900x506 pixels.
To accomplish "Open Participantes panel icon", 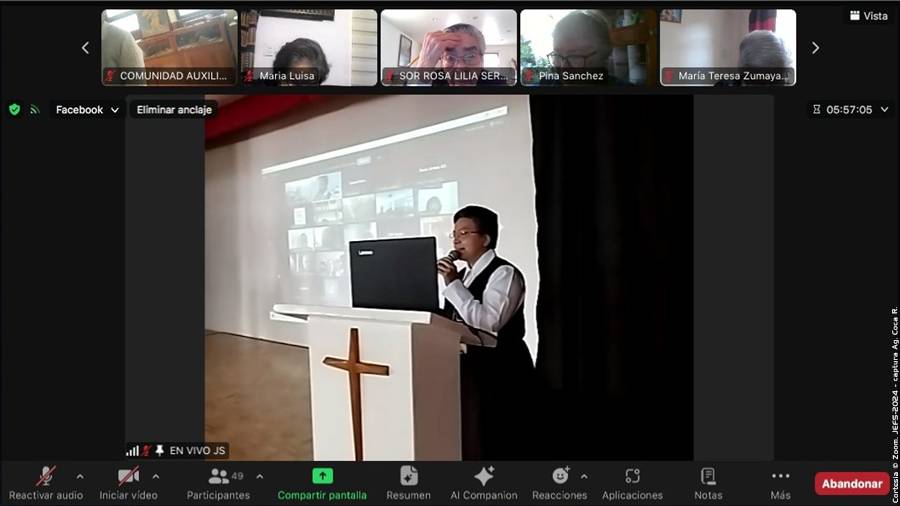I will click(218, 476).
